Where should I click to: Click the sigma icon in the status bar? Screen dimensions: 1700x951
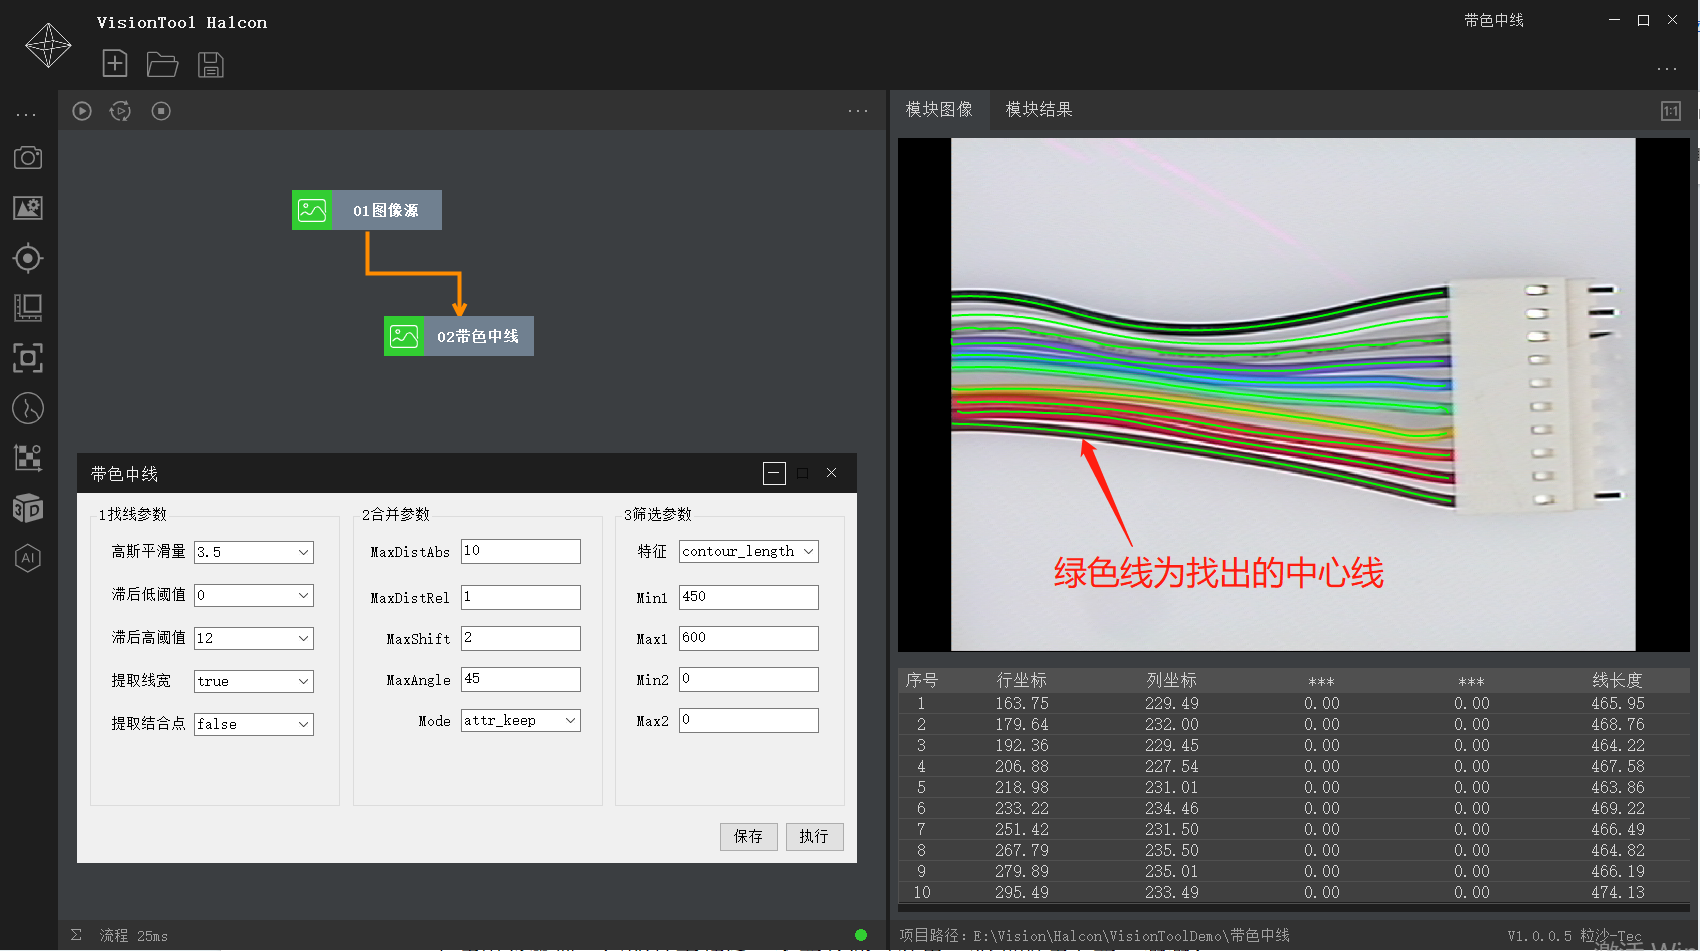point(76,935)
